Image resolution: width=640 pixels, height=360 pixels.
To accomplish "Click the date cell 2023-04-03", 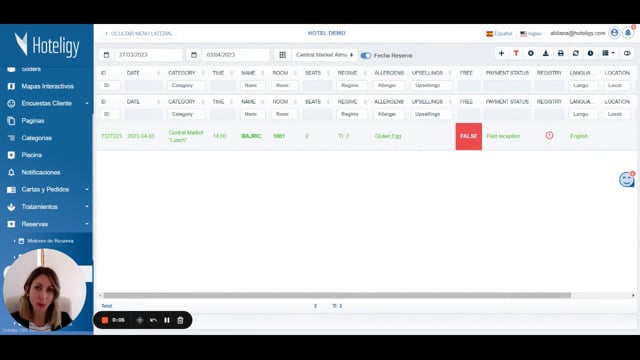I will [141, 136].
